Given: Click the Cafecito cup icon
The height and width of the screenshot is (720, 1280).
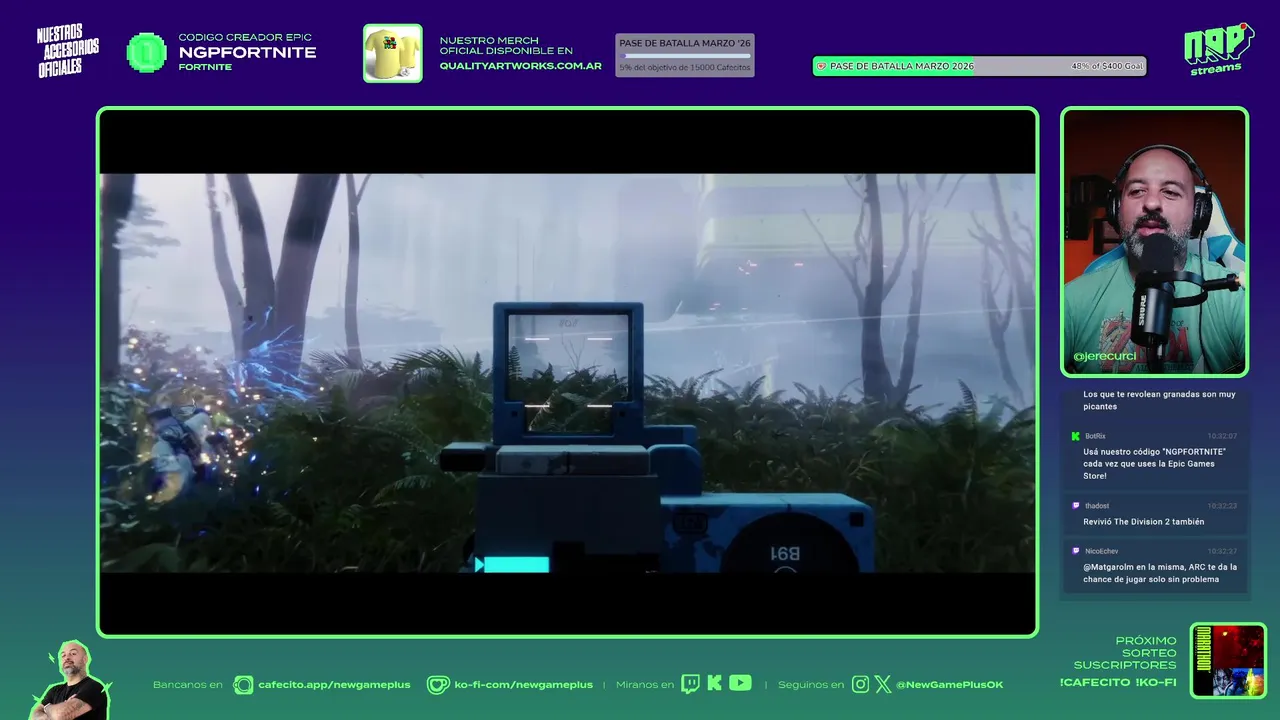Looking at the screenshot, I should tap(243, 684).
